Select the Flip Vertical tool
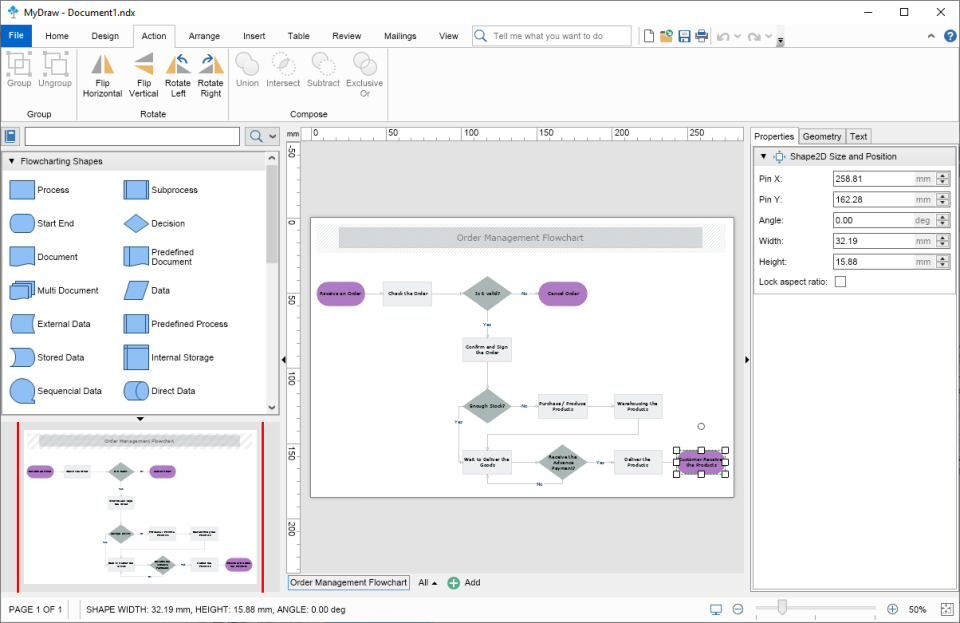This screenshot has width=960, height=623. coord(143,76)
